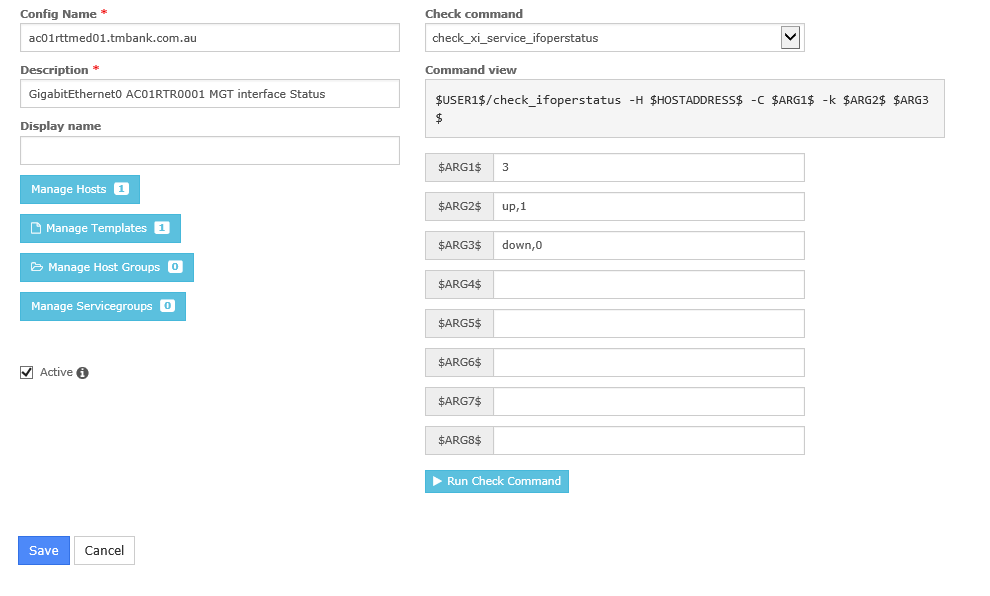Focus the Description text field

[x=209, y=94]
